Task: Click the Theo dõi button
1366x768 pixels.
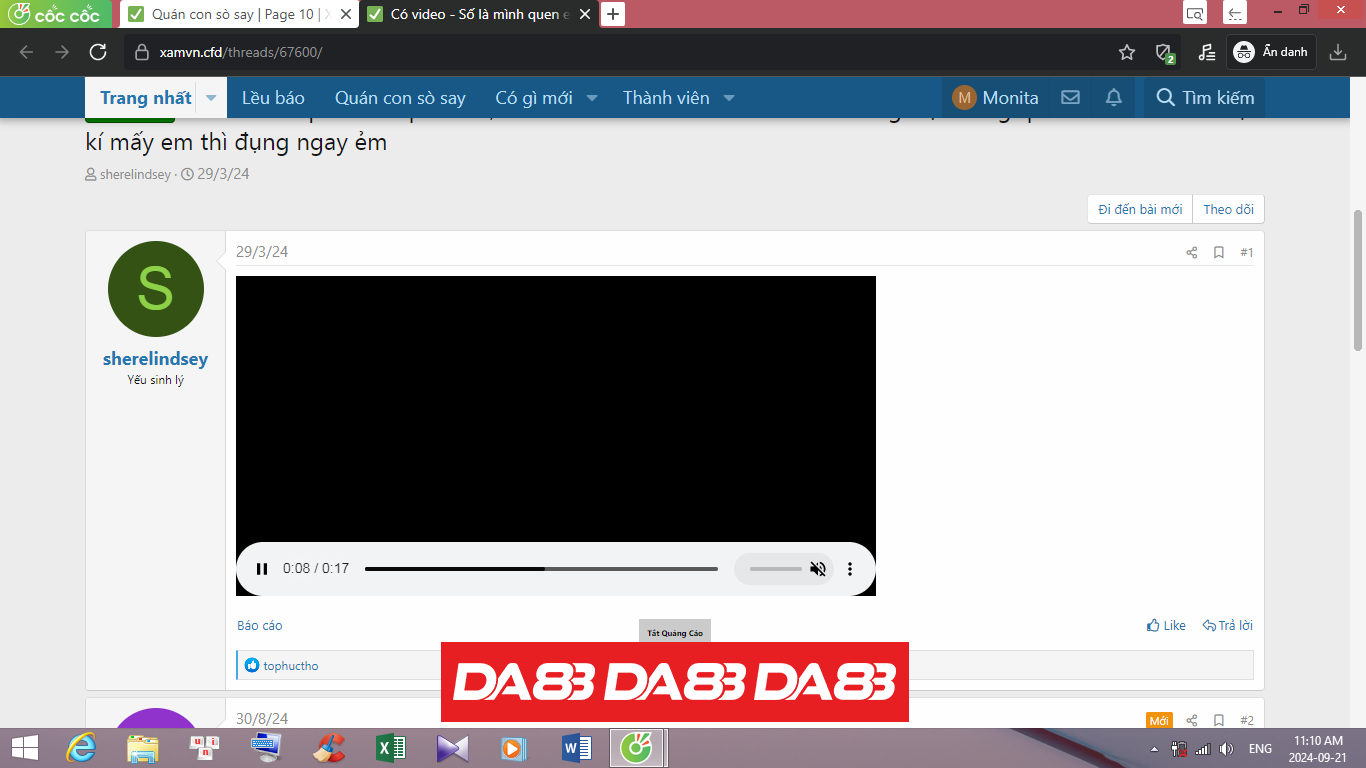Action: point(1228,209)
